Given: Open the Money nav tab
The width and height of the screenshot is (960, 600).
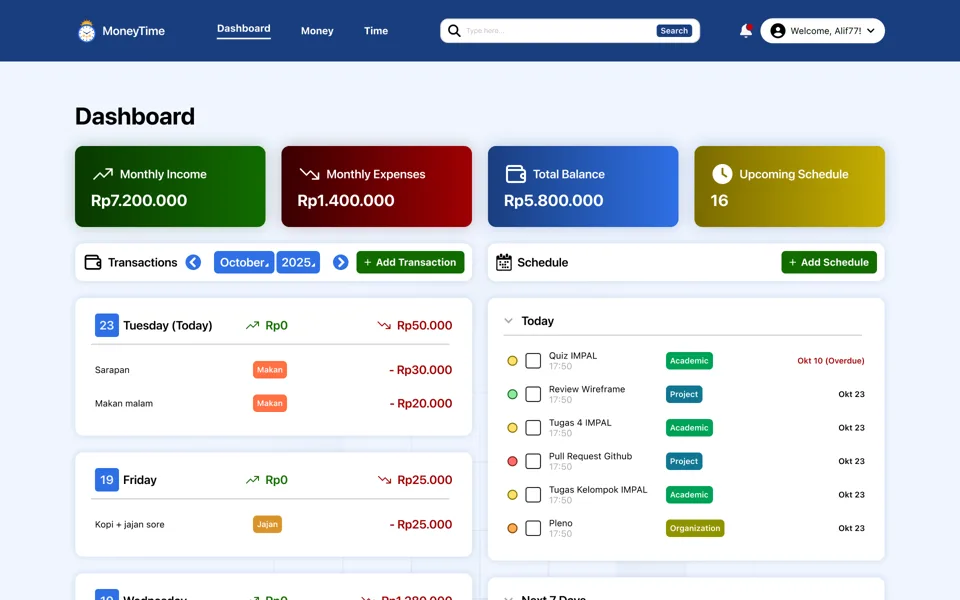Looking at the screenshot, I should [x=317, y=31].
